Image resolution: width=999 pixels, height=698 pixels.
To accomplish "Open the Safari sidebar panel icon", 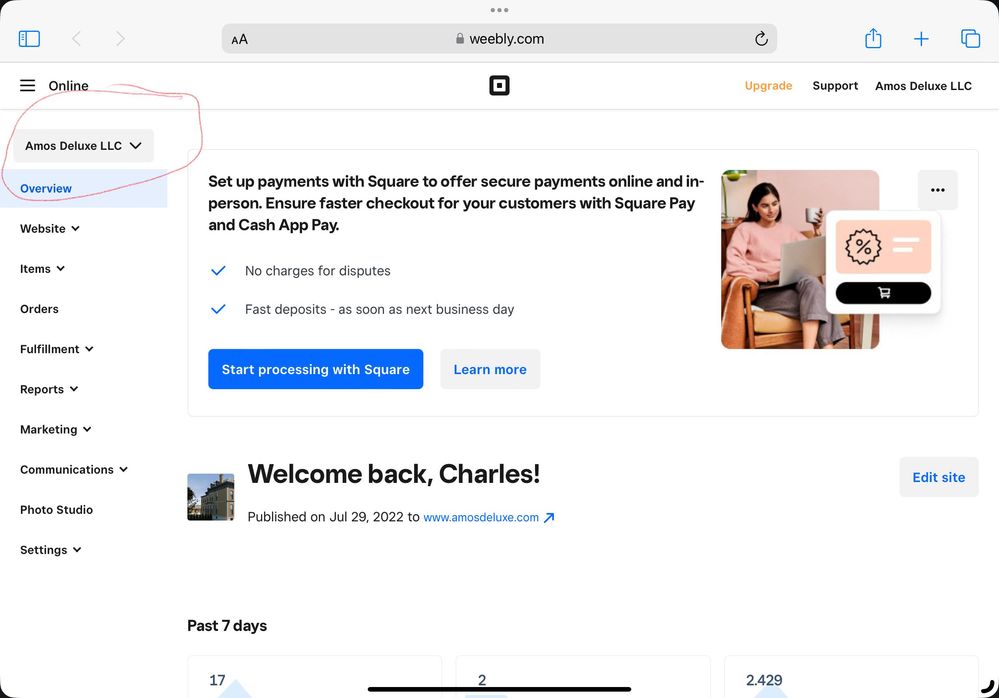I will (x=29, y=39).
